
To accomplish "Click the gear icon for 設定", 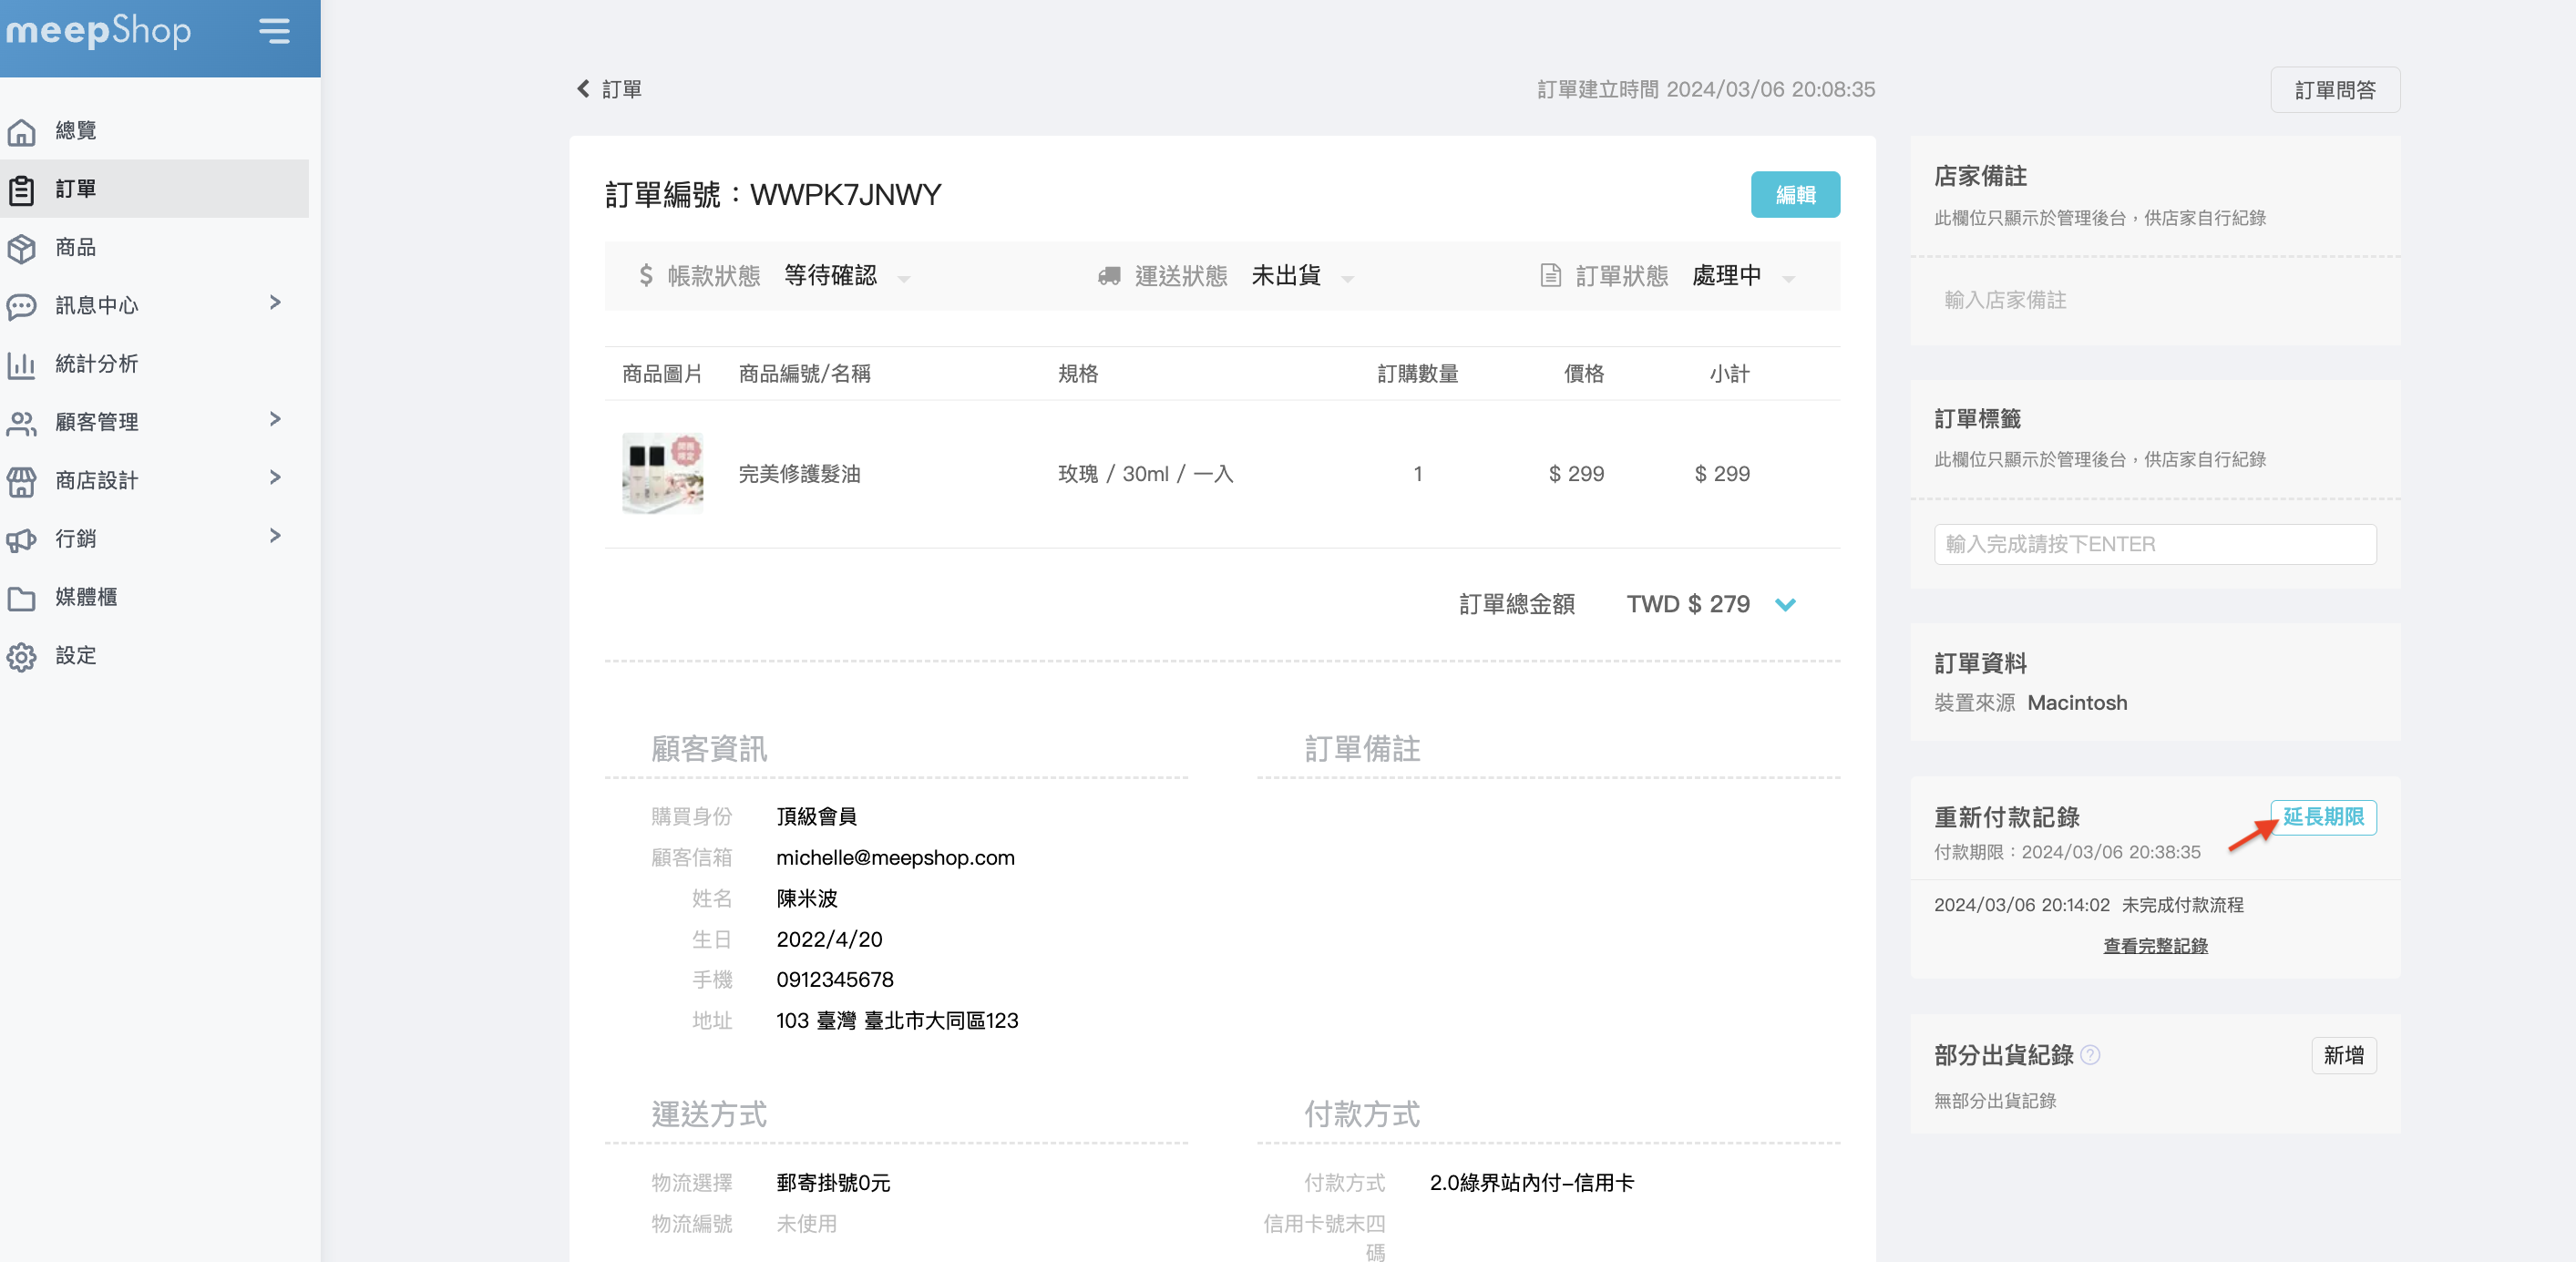I will click(x=21, y=656).
